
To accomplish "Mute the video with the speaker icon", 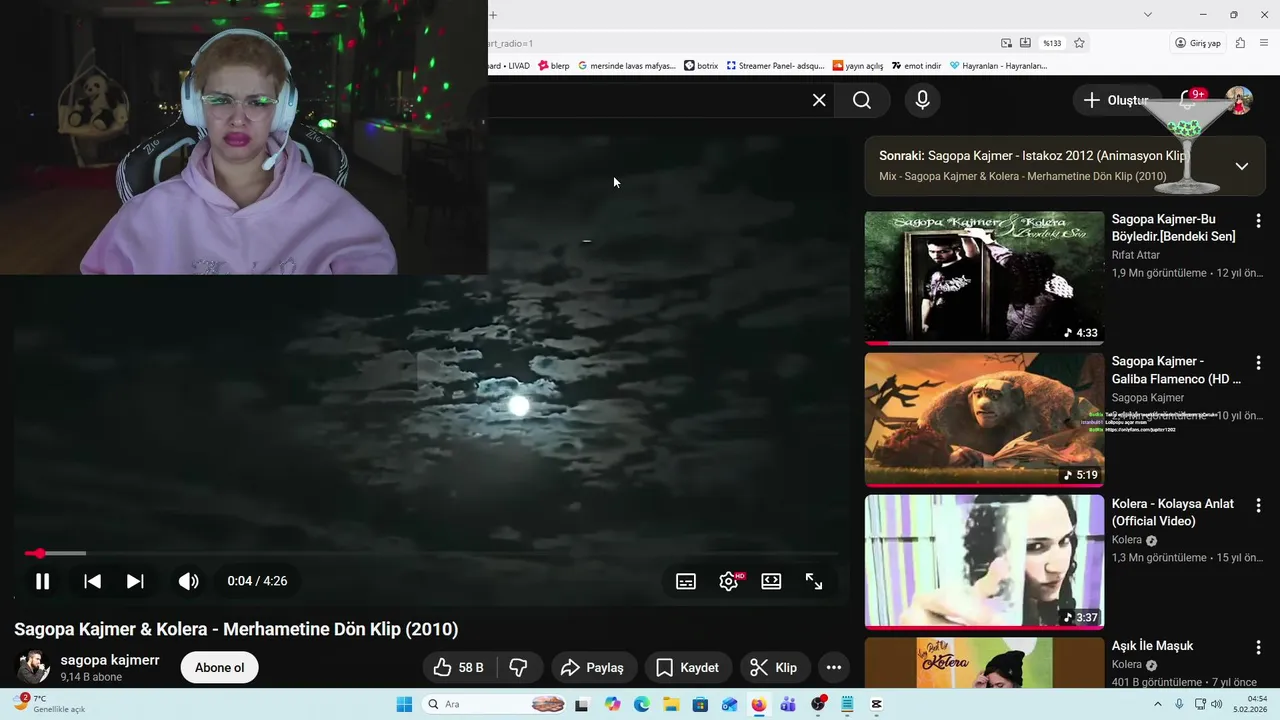I will click(188, 581).
